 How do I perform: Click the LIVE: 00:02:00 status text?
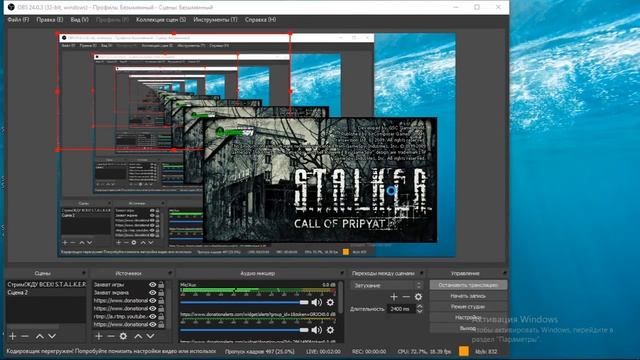(323, 351)
